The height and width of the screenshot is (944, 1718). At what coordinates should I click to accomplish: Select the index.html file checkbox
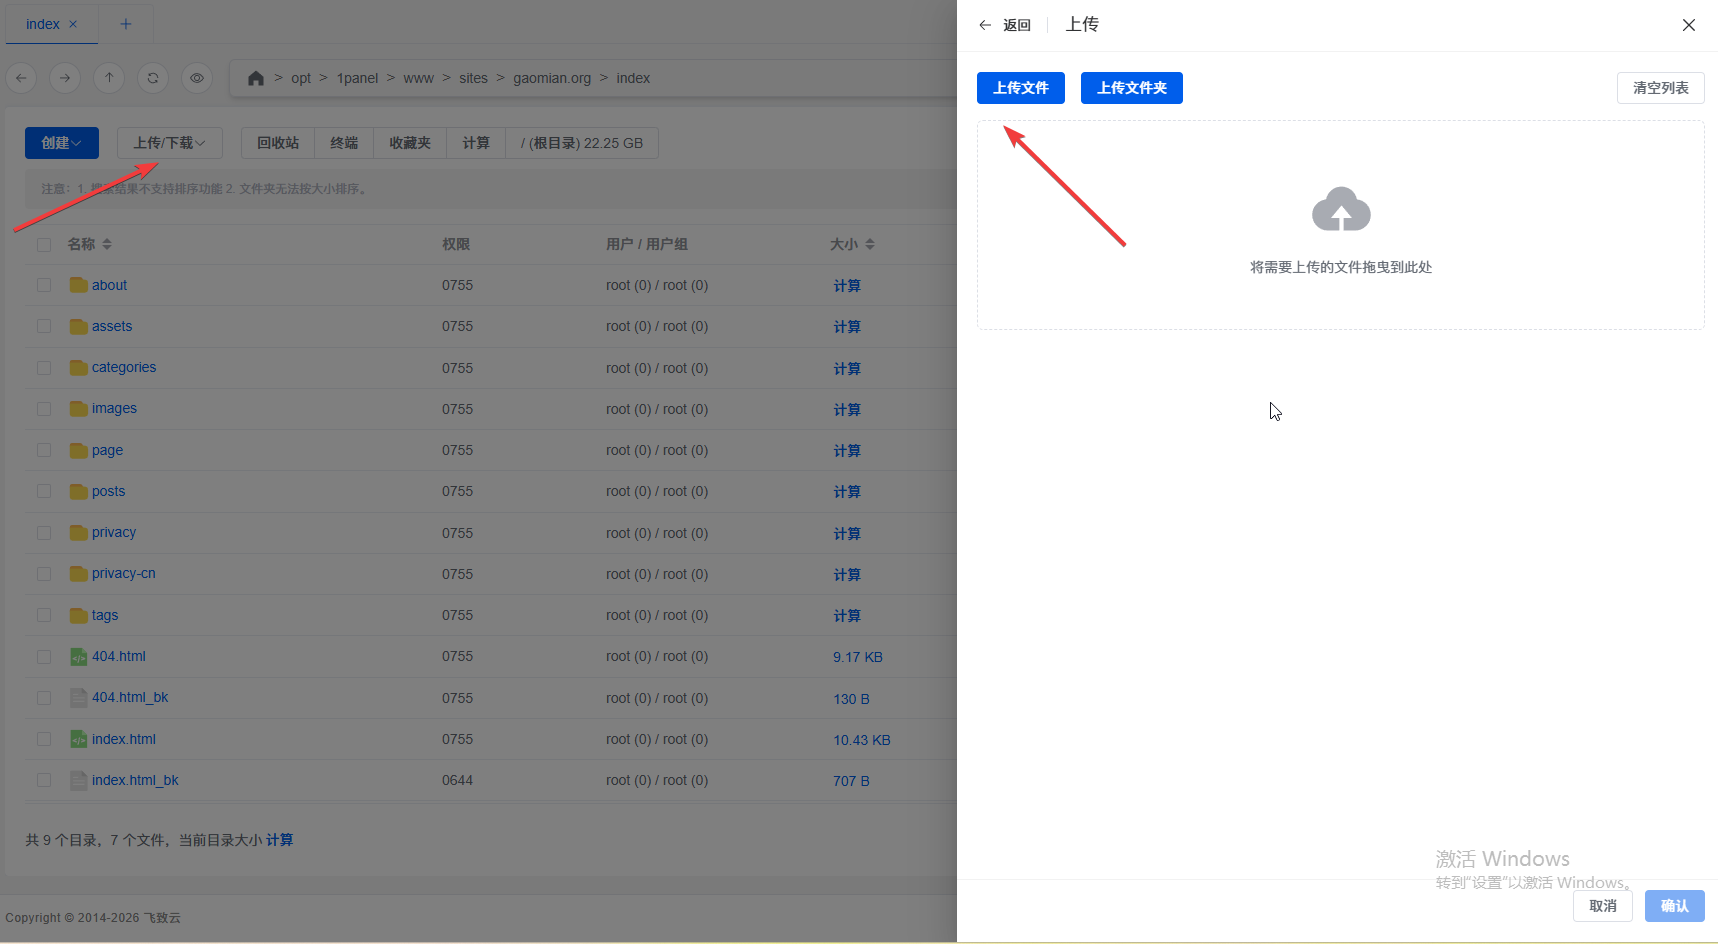tap(44, 739)
